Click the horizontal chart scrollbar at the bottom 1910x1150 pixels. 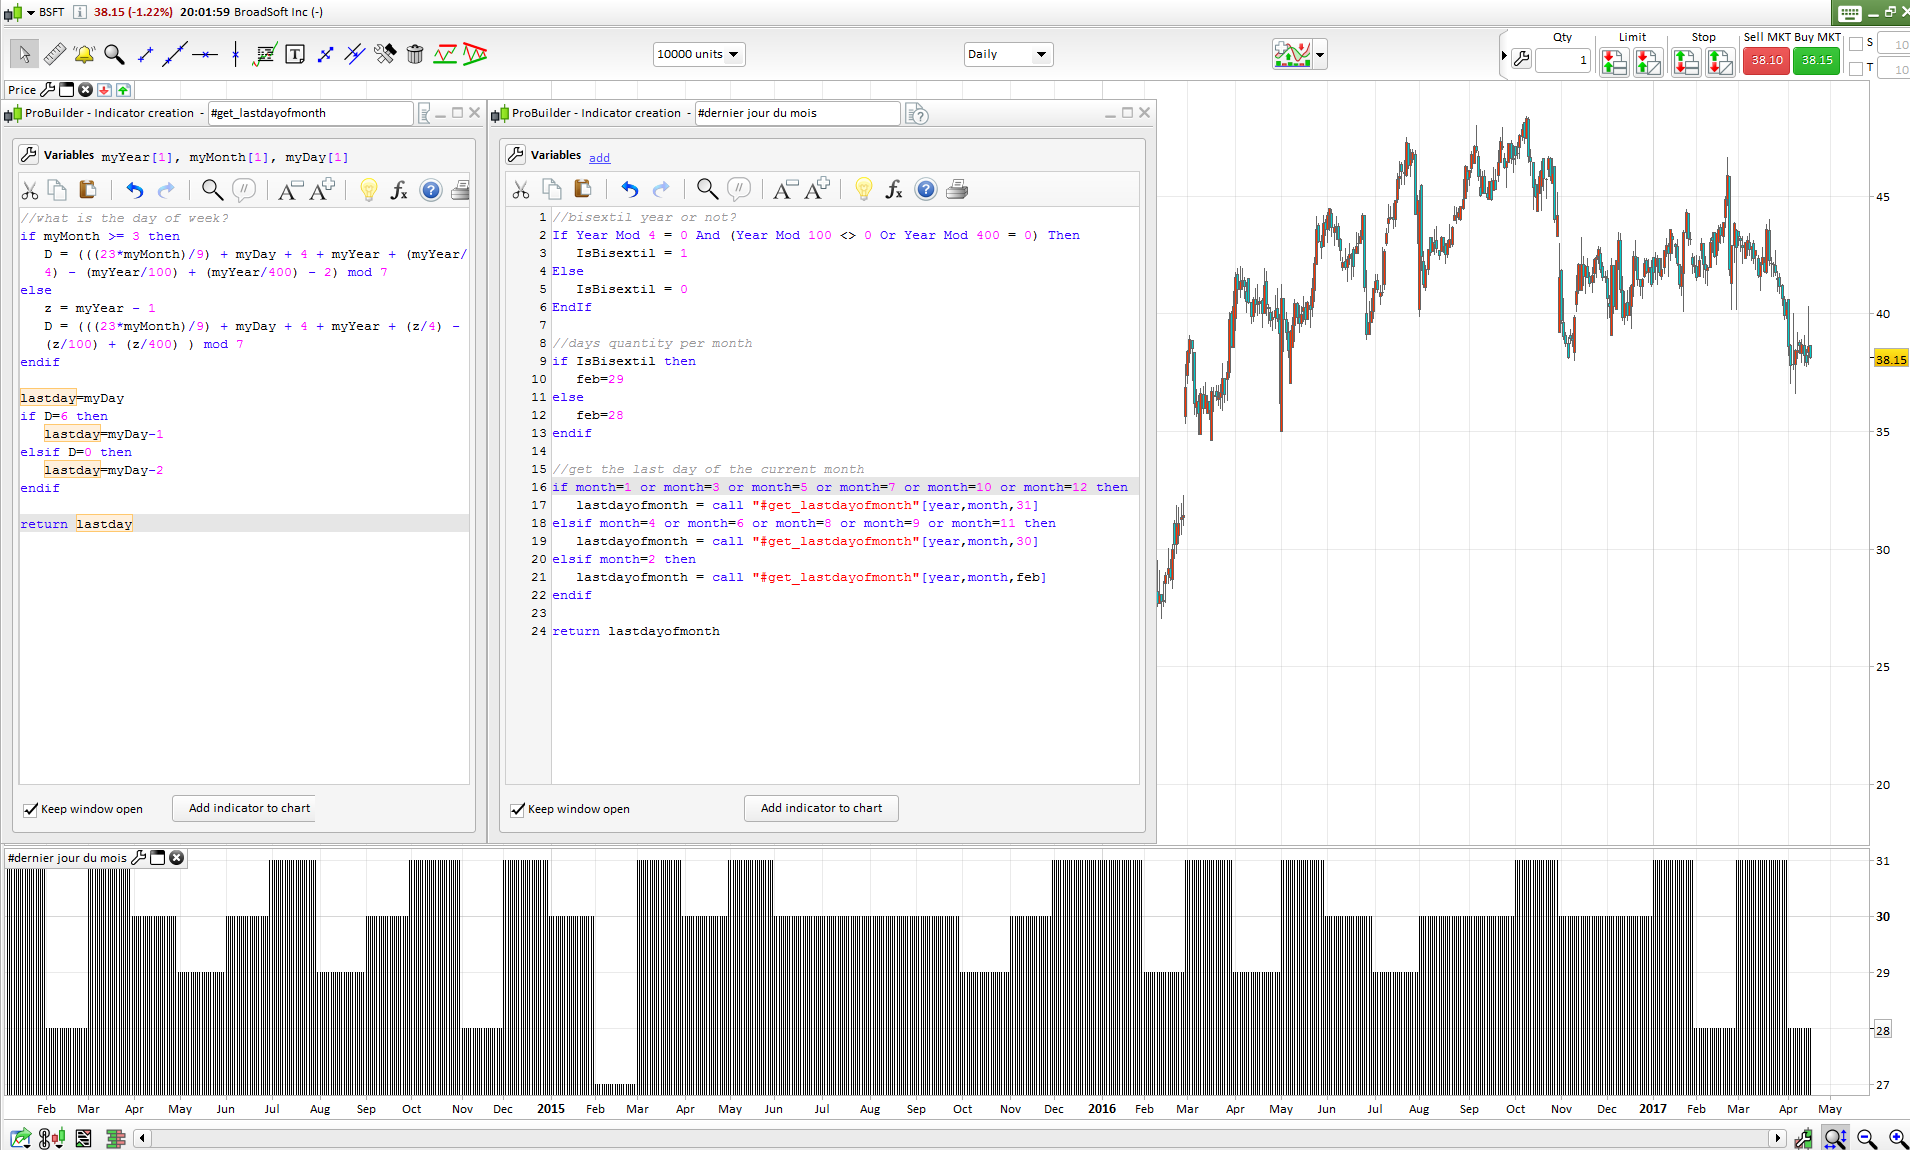tap(960, 1138)
